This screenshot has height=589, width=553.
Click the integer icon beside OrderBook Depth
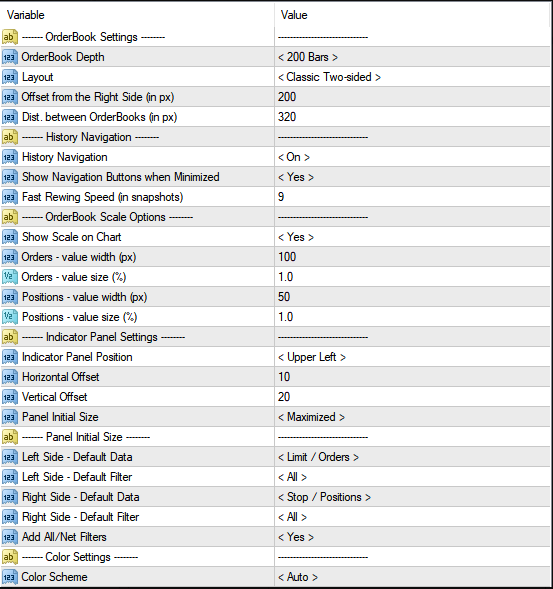click(x=9, y=57)
